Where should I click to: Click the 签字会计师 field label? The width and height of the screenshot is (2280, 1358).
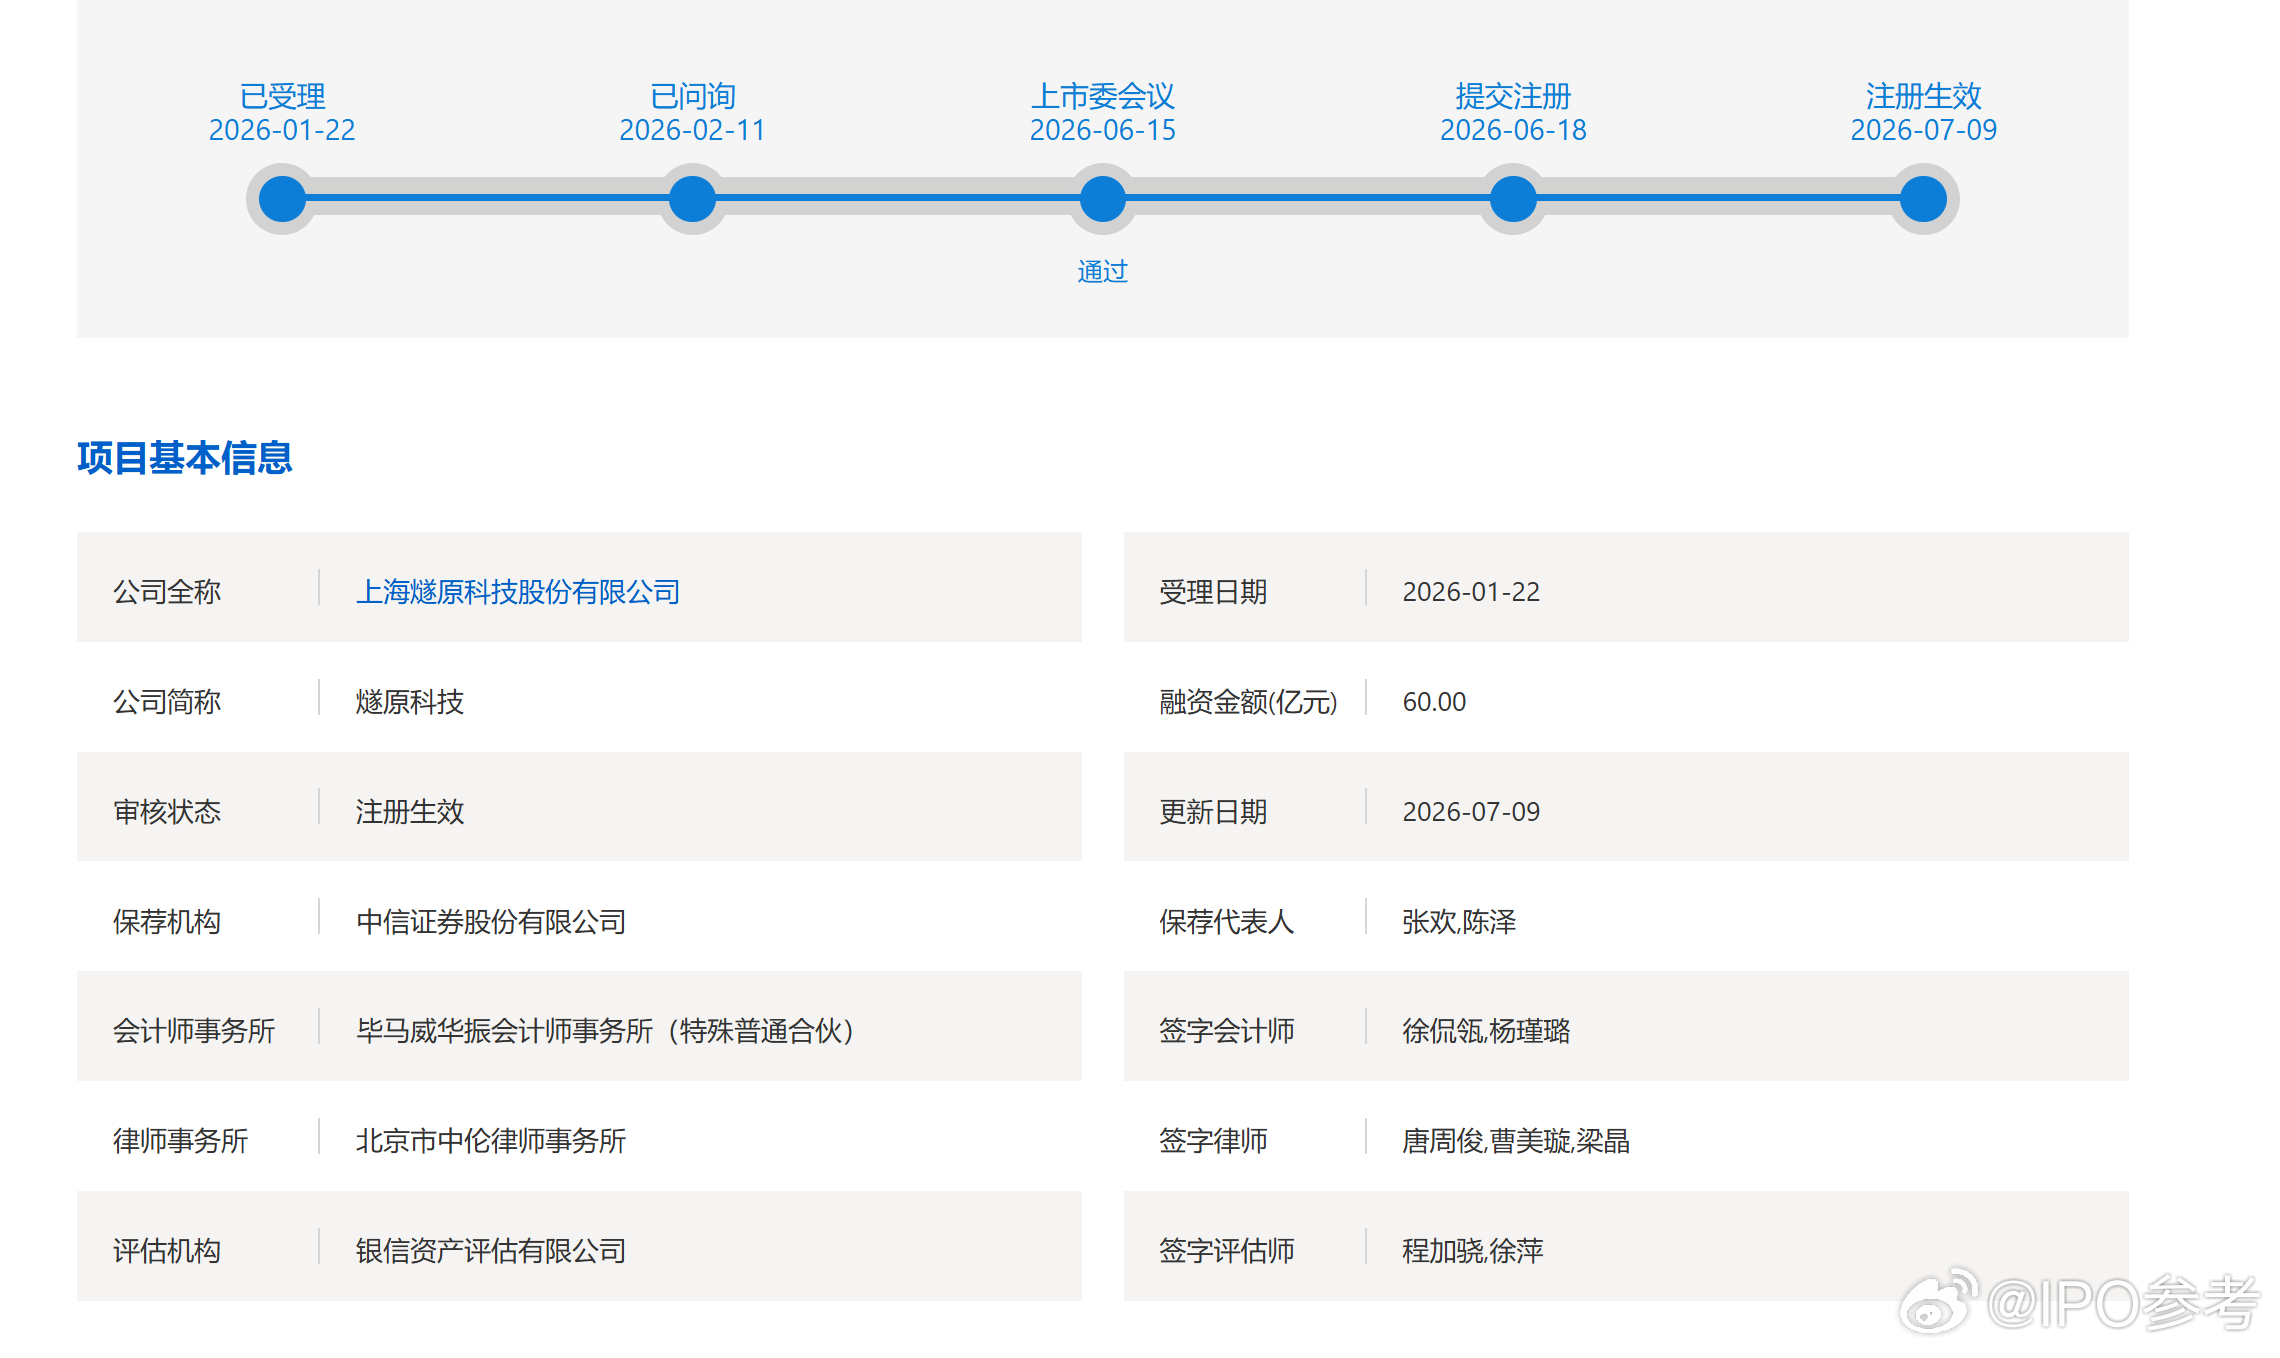click(x=1227, y=1031)
